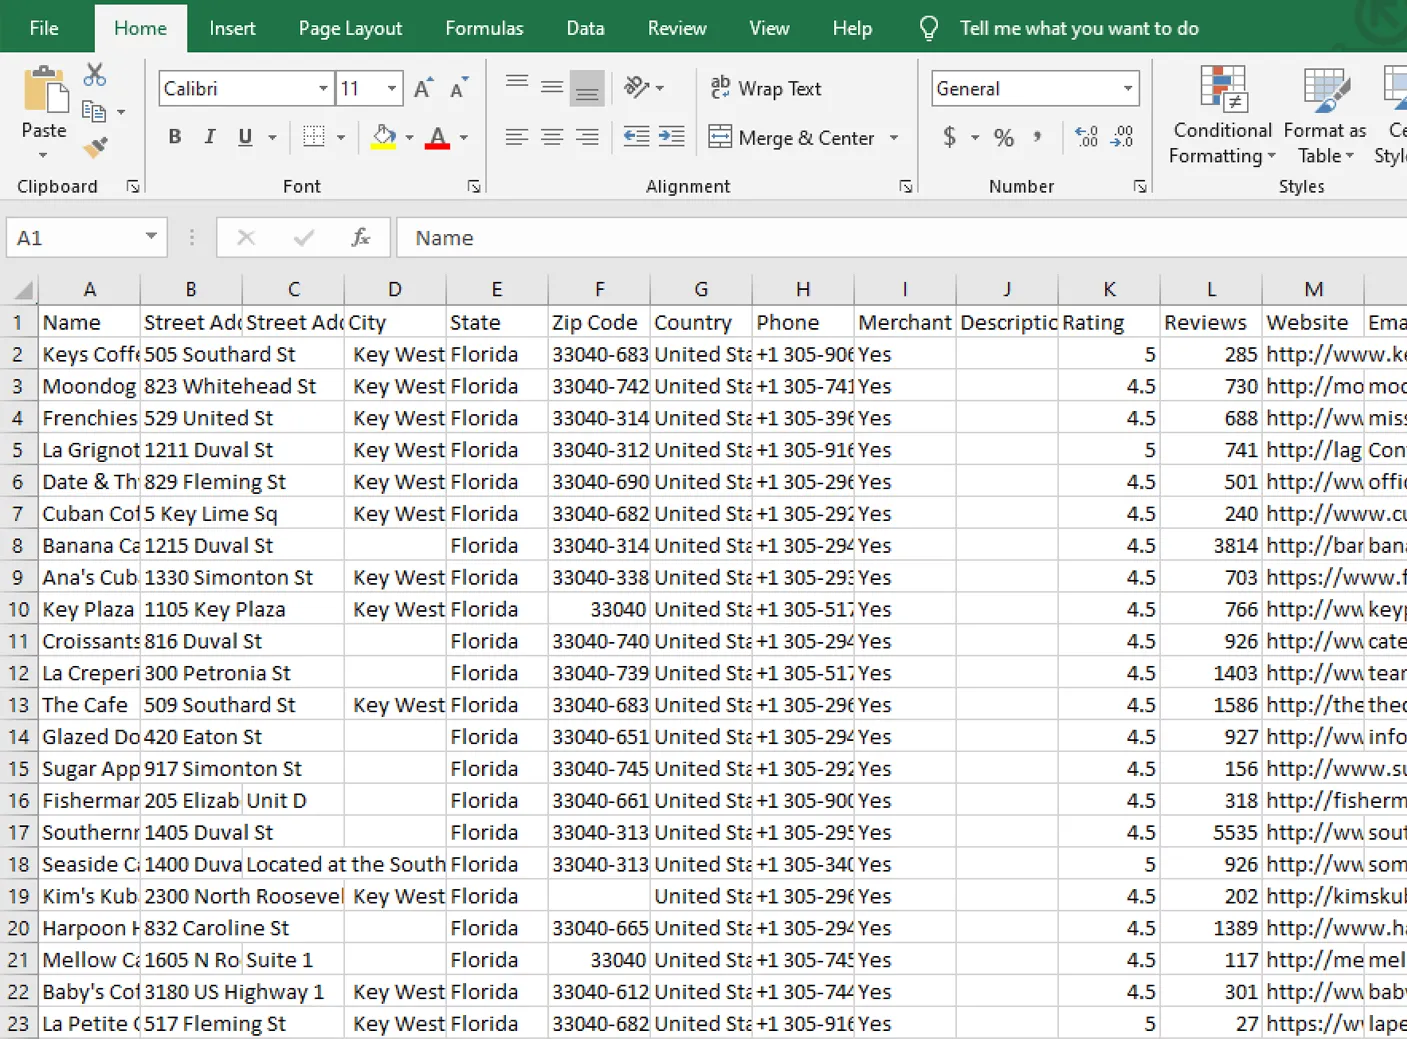1407x1039 pixels.
Task: Increase font size with large A
Action: 423,88
